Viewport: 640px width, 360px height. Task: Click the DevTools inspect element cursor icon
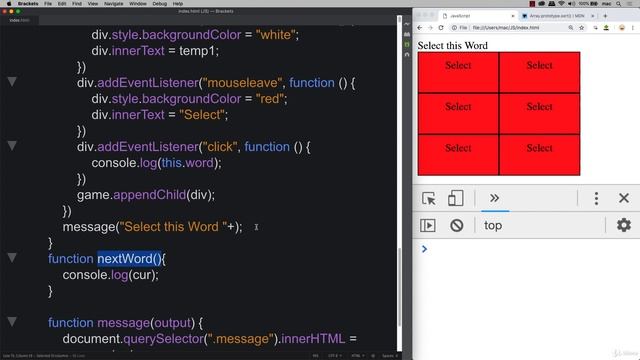(x=429, y=198)
